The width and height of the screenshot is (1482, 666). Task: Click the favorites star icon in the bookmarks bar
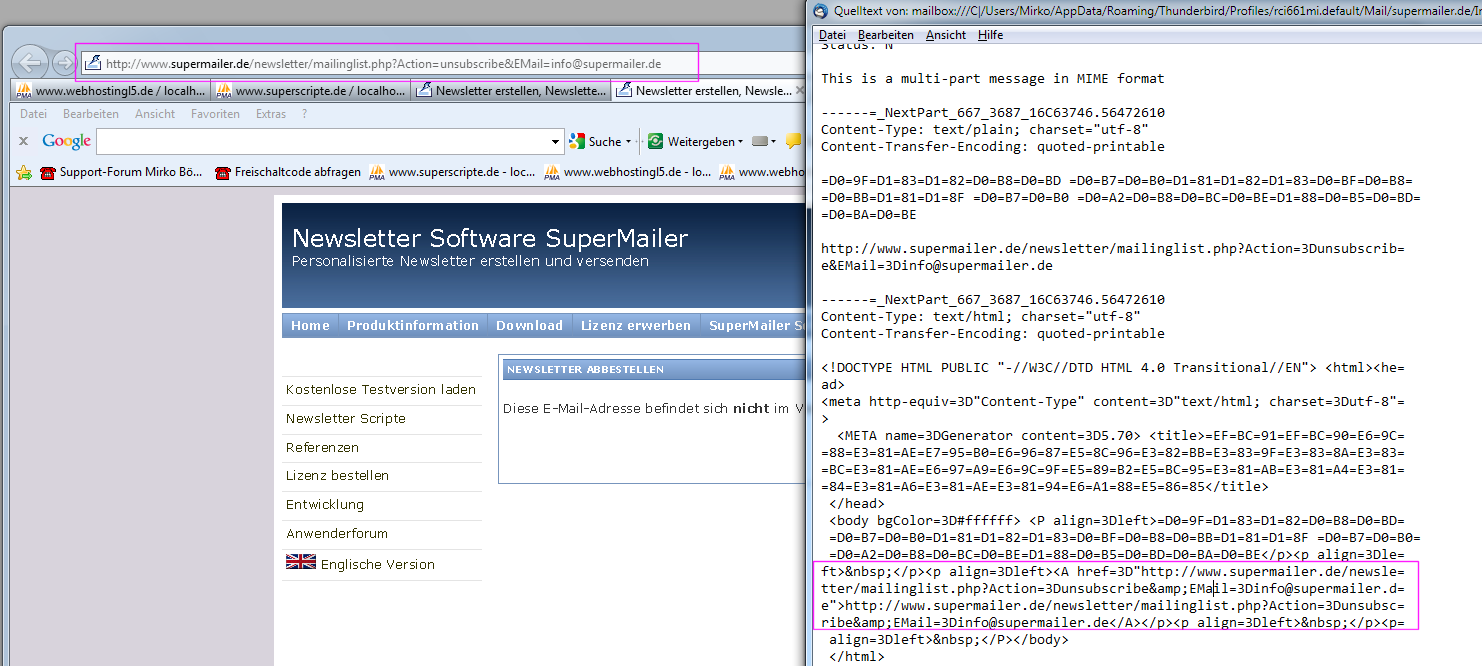pyautogui.click(x=24, y=172)
